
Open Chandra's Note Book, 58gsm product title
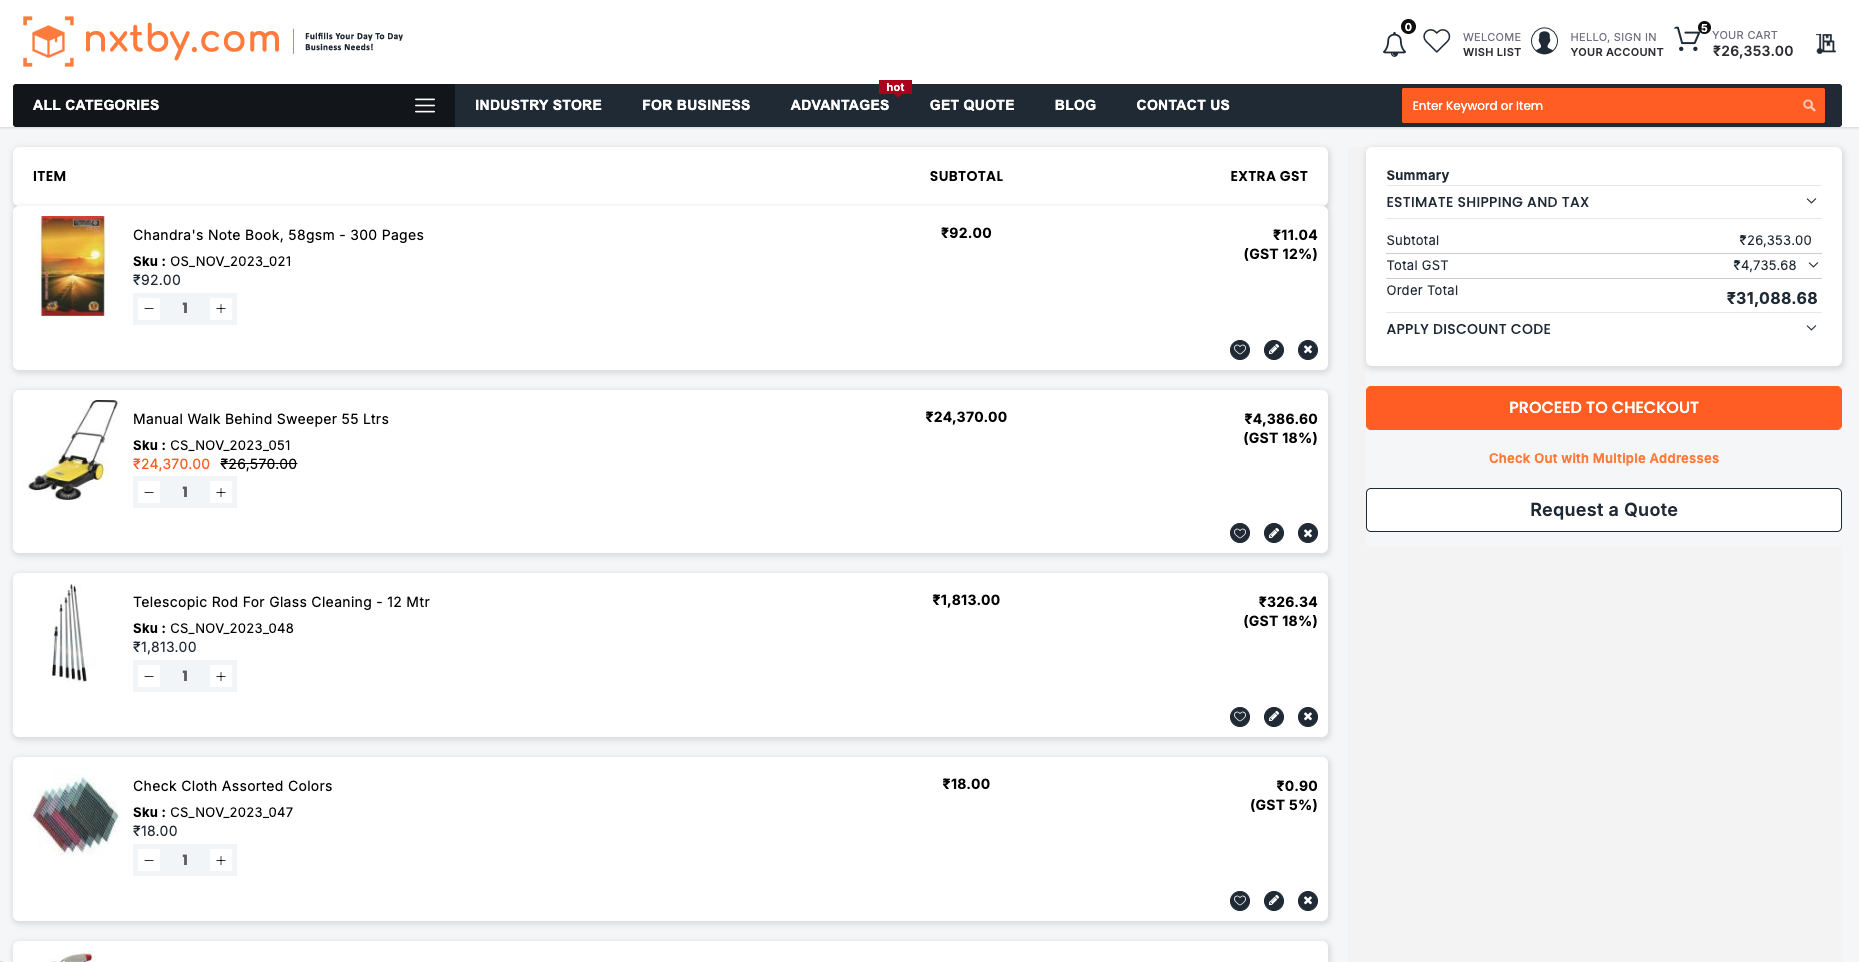pos(278,235)
